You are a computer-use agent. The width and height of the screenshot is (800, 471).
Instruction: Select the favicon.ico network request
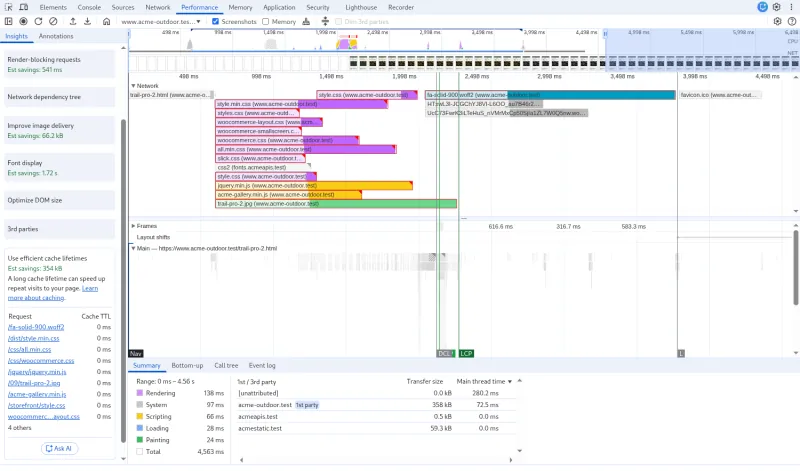(720, 95)
